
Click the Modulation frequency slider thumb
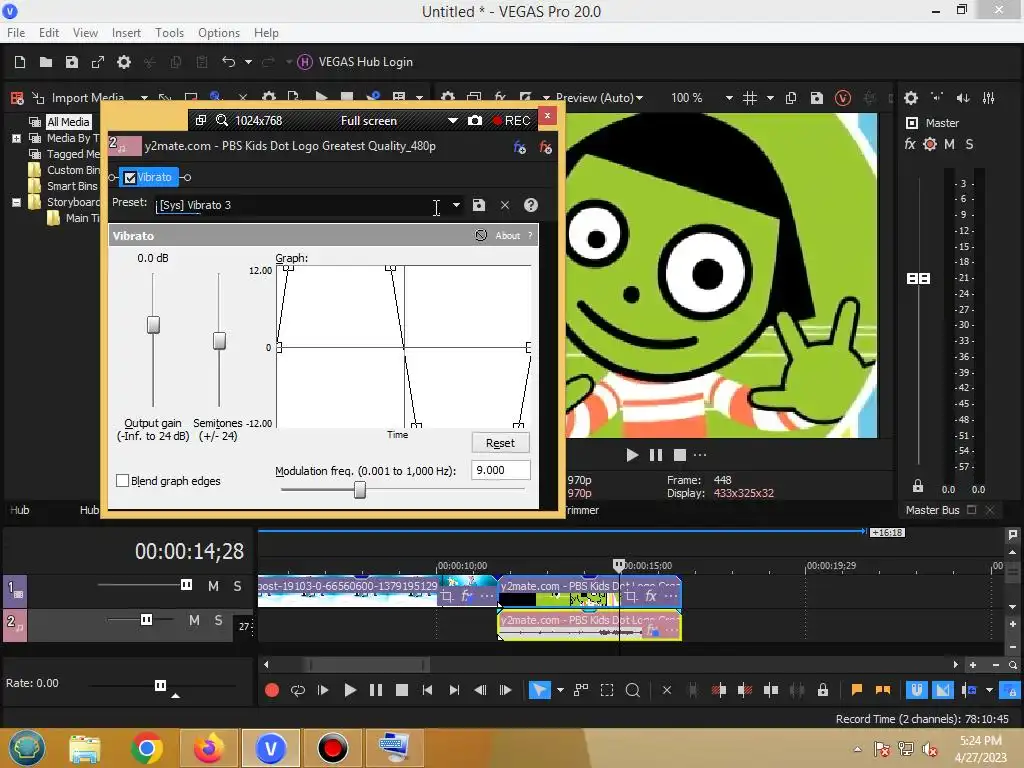click(360, 490)
